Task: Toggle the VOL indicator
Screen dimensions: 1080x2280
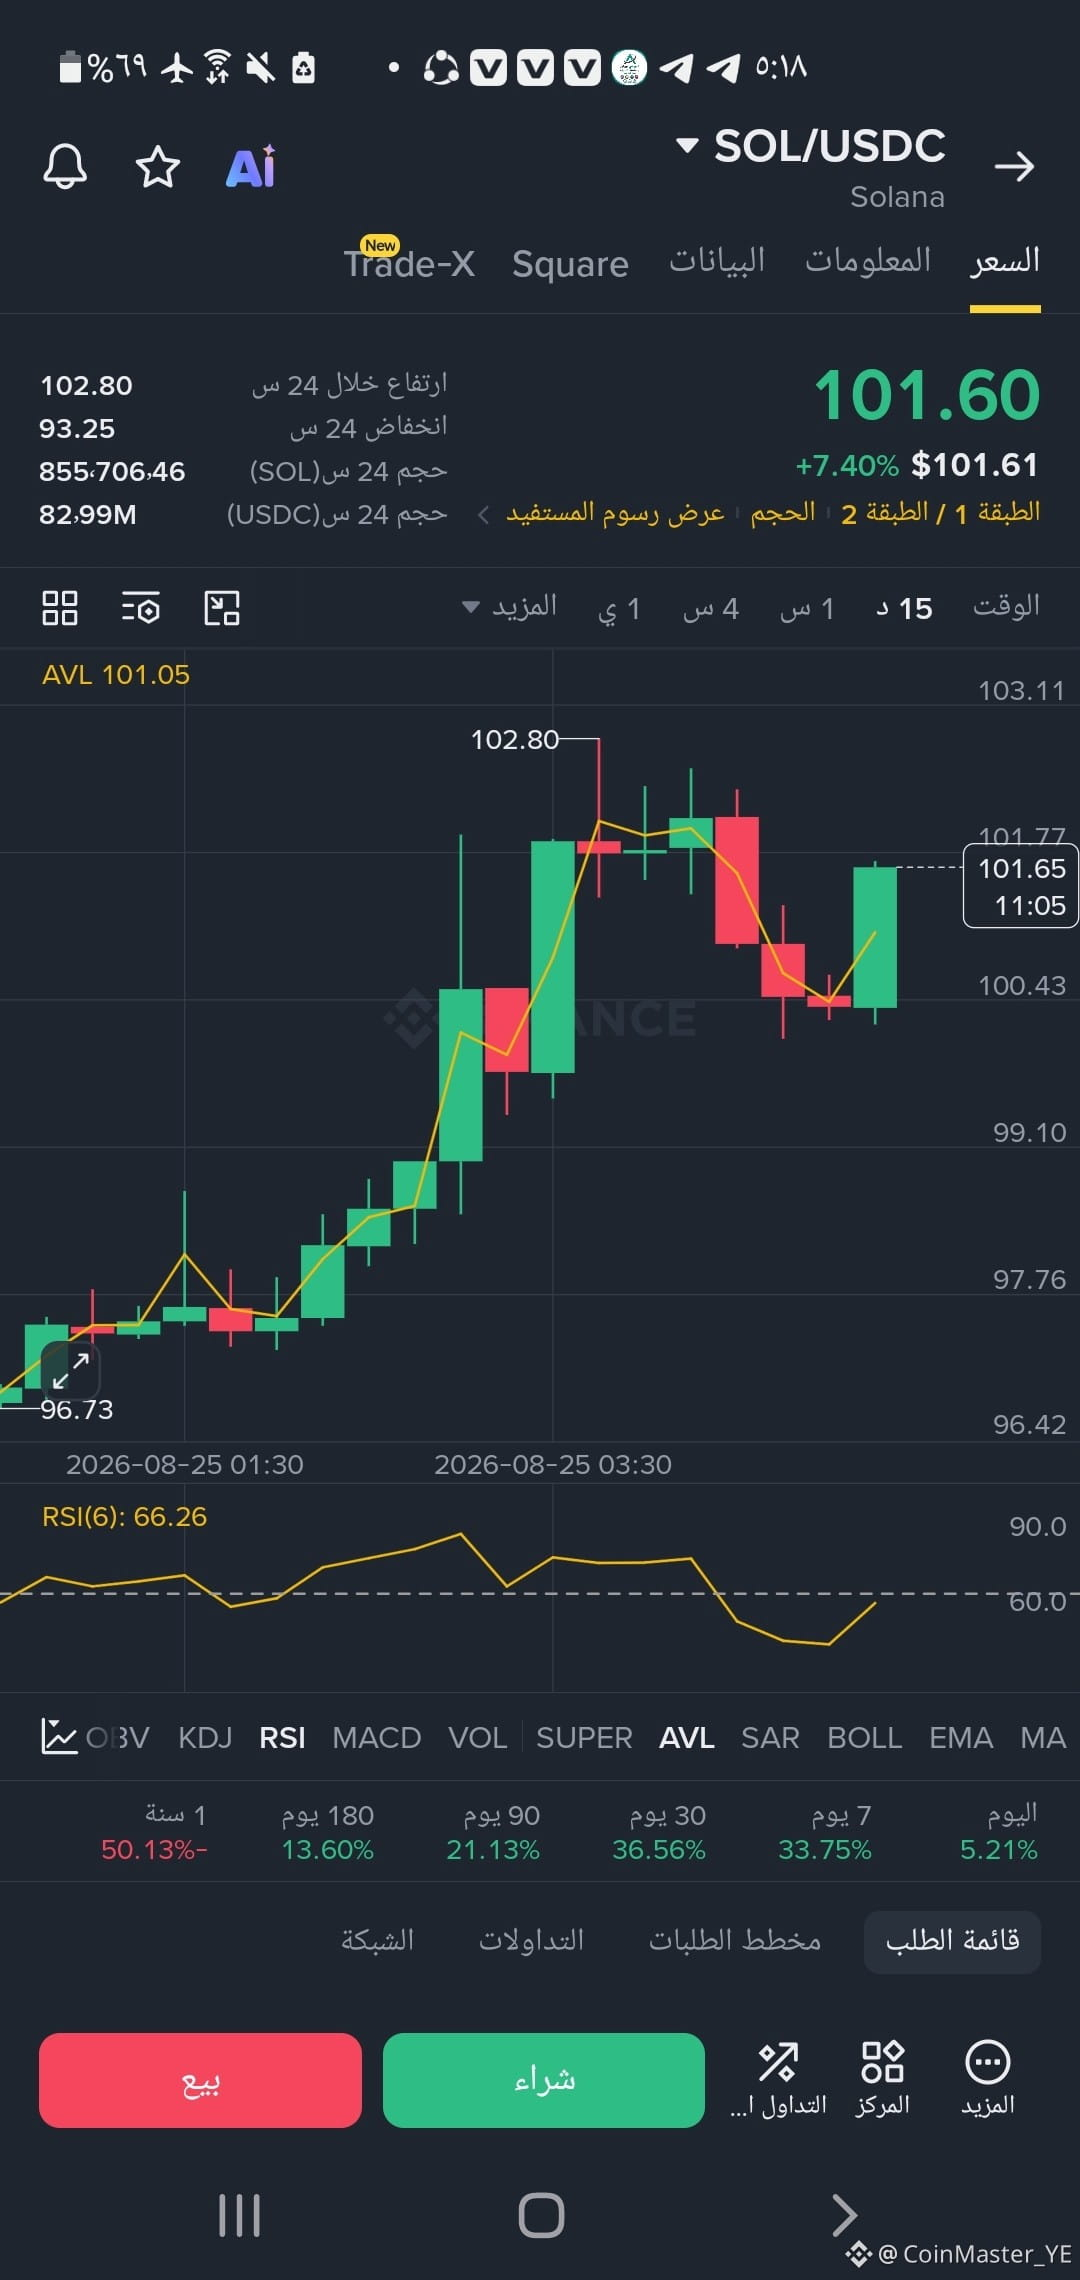Action: click(478, 1738)
